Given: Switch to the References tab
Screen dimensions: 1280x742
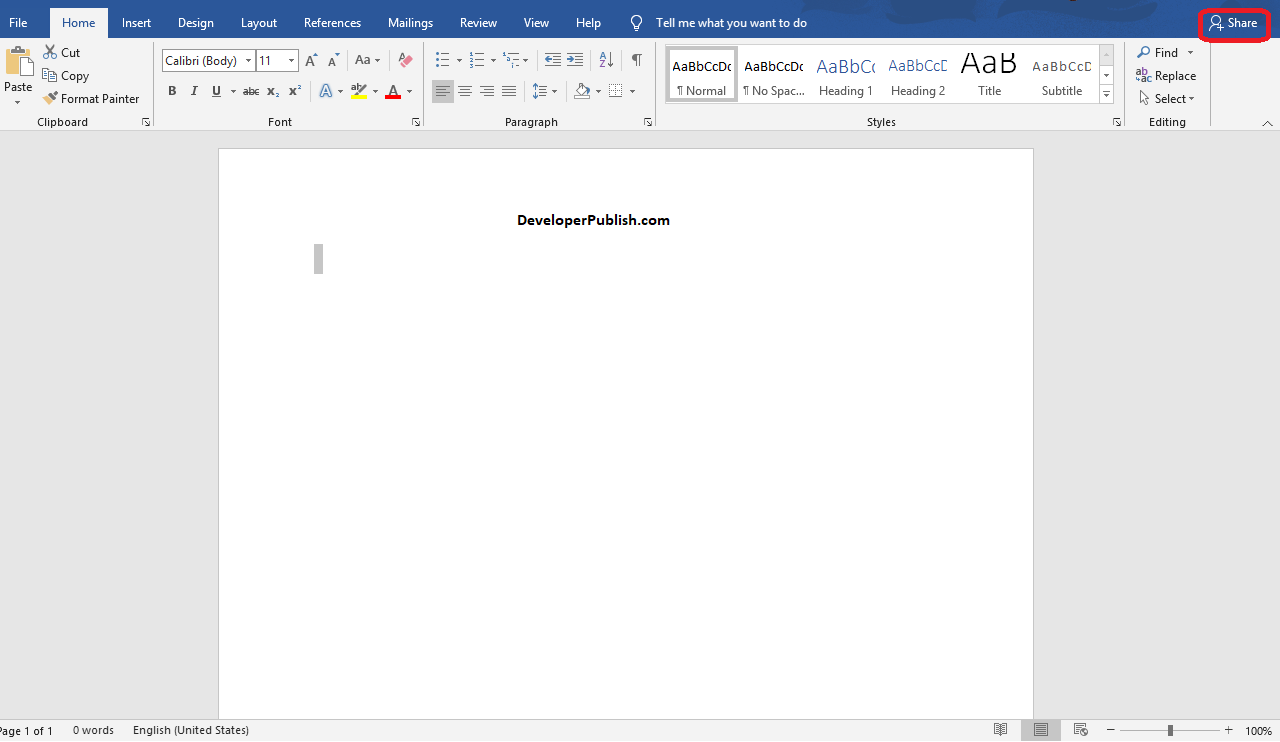Looking at the screenshot, I should (x=332, y=23).
